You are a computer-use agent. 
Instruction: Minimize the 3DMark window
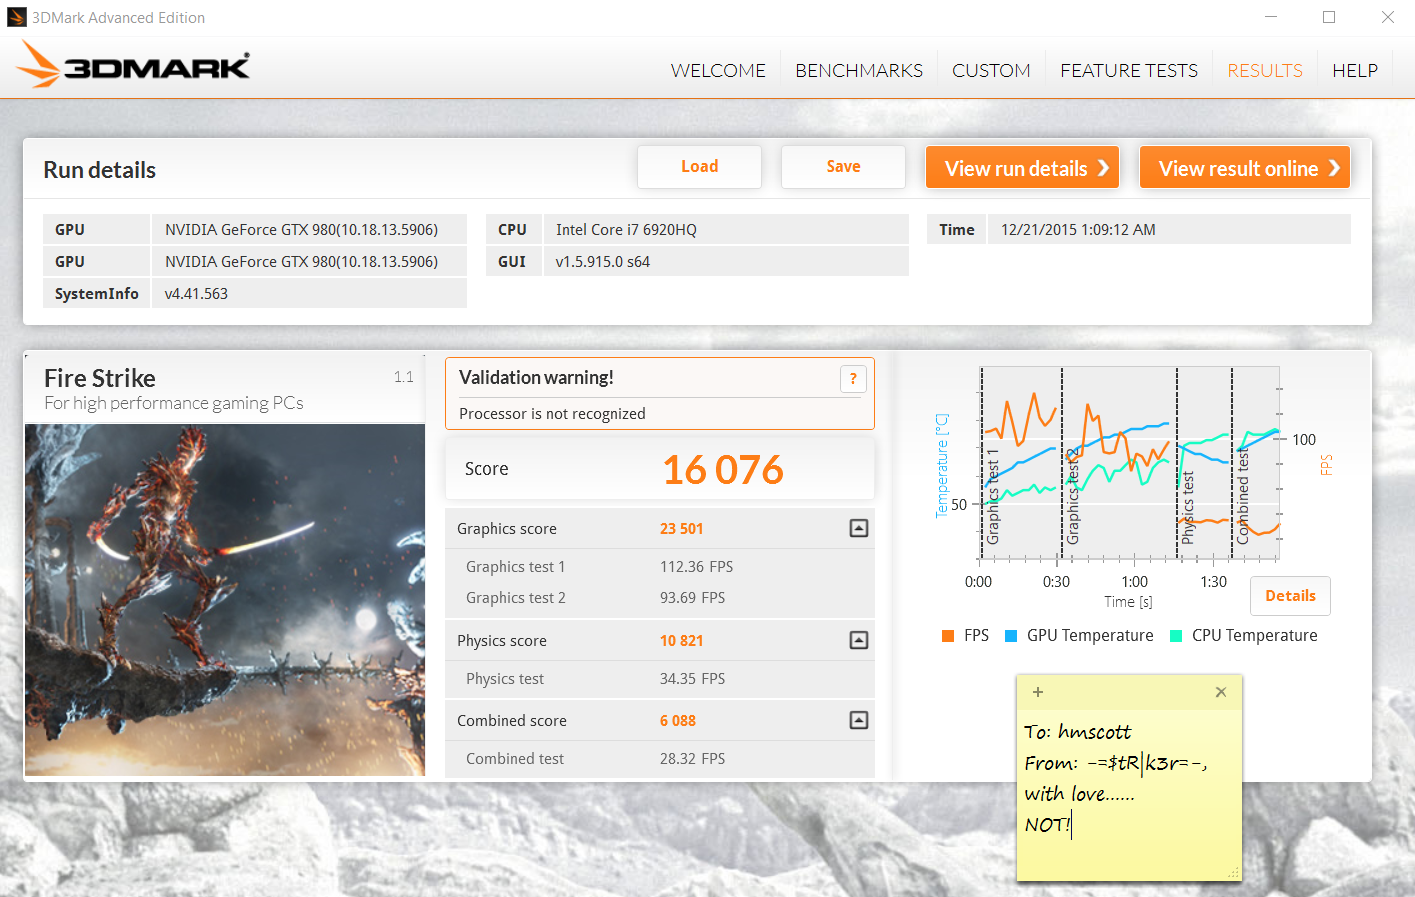(1271, 17)
